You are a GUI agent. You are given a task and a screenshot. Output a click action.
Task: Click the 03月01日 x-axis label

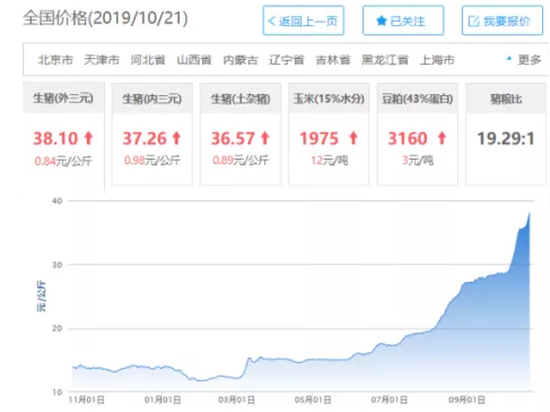click(236, 400)
